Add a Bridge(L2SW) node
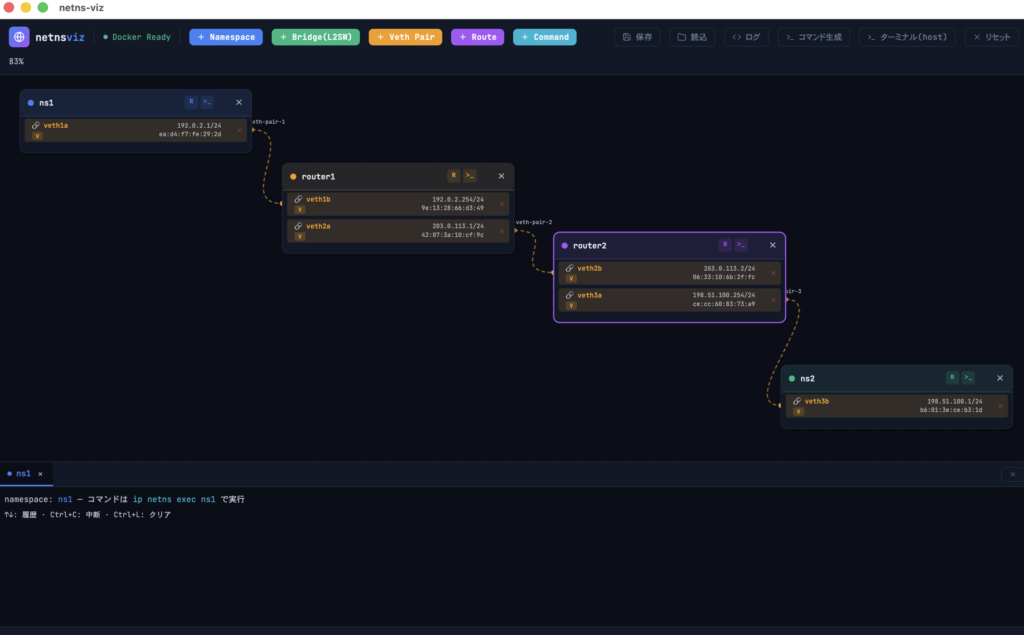The image size is (1024, 635). [315, 37]
